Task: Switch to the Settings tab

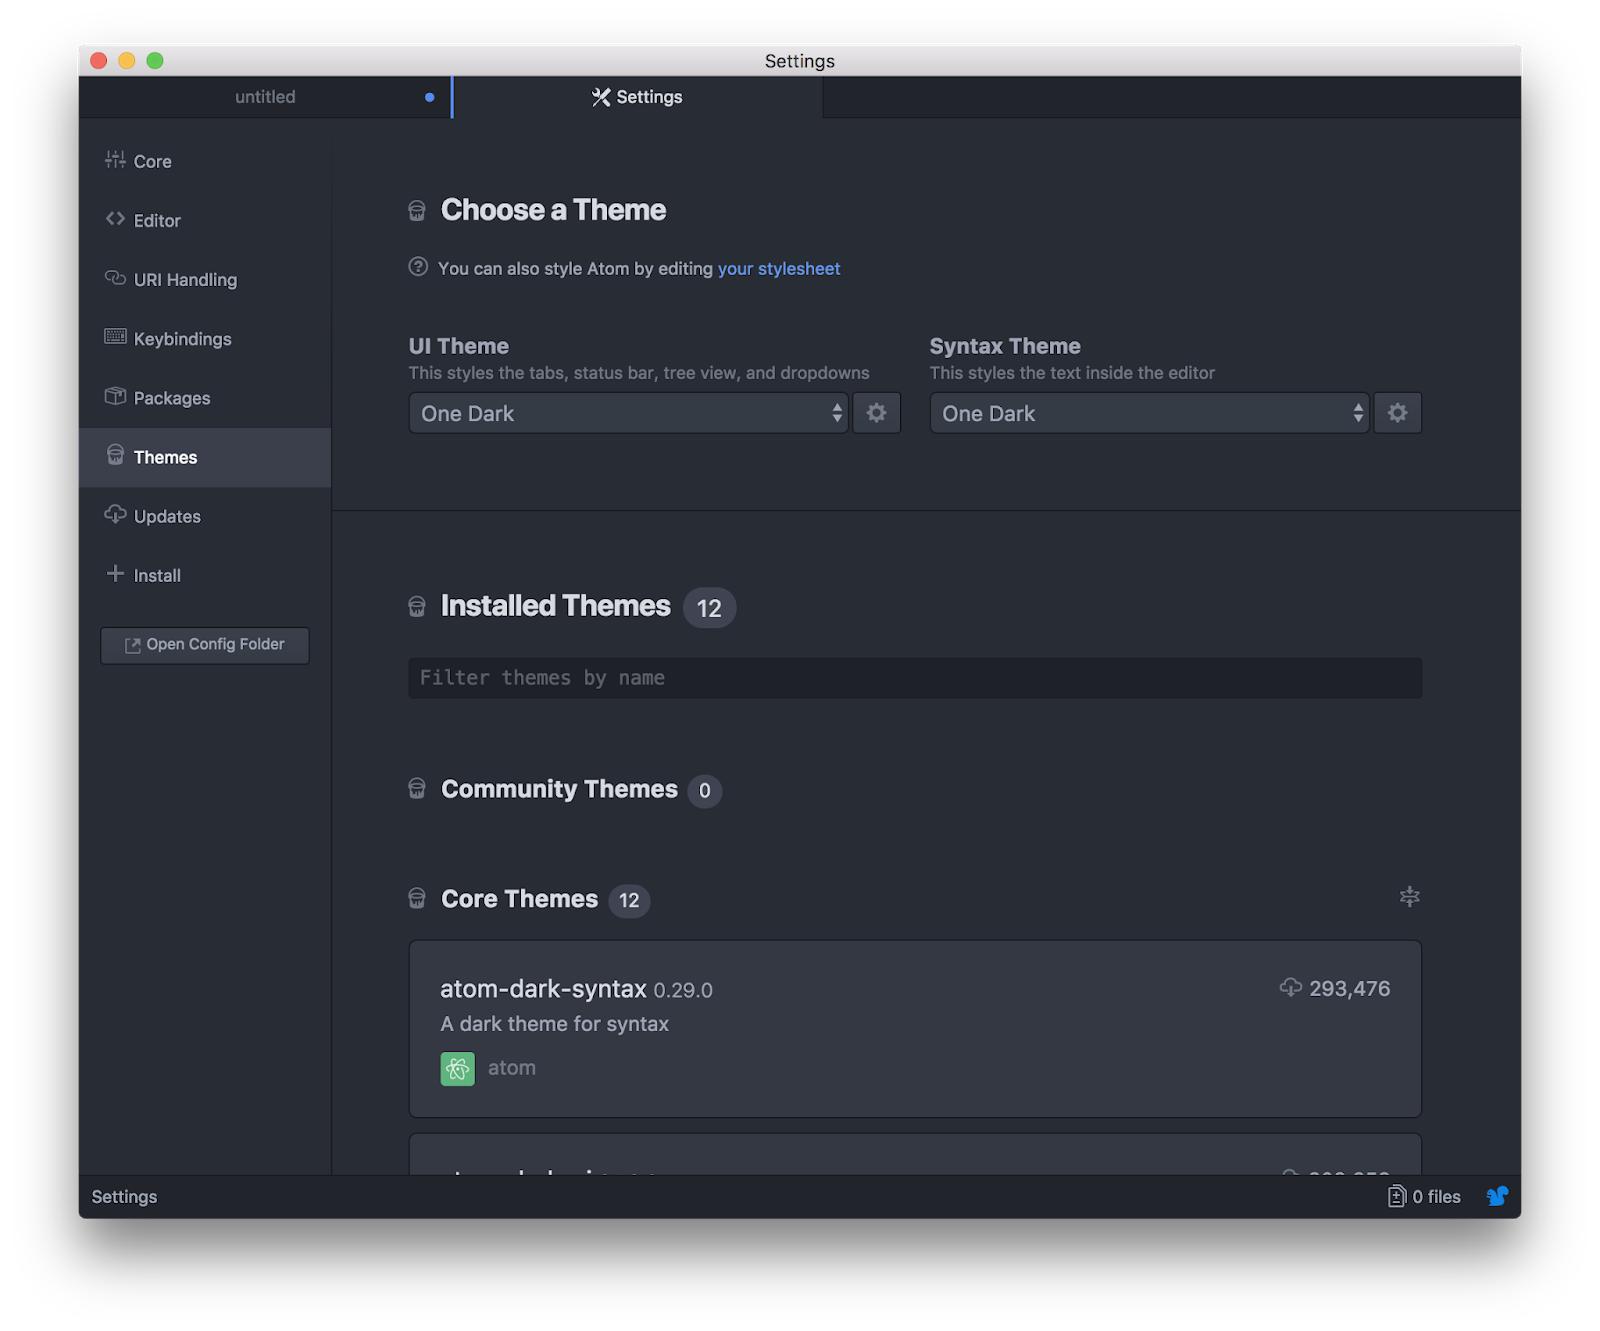Action: (638, 97)
